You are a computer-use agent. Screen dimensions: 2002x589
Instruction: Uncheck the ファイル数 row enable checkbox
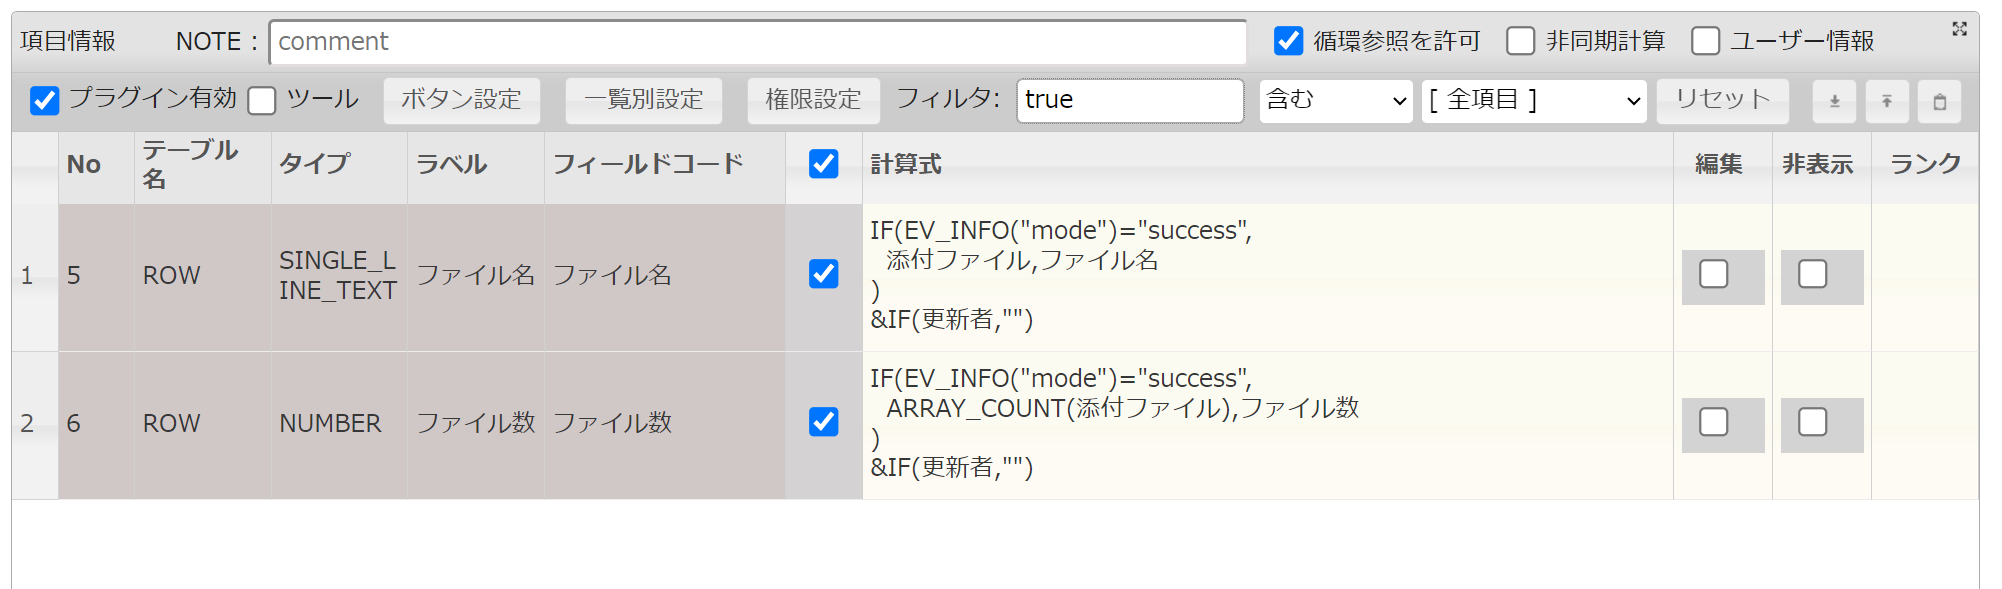(x=823, y=422)
